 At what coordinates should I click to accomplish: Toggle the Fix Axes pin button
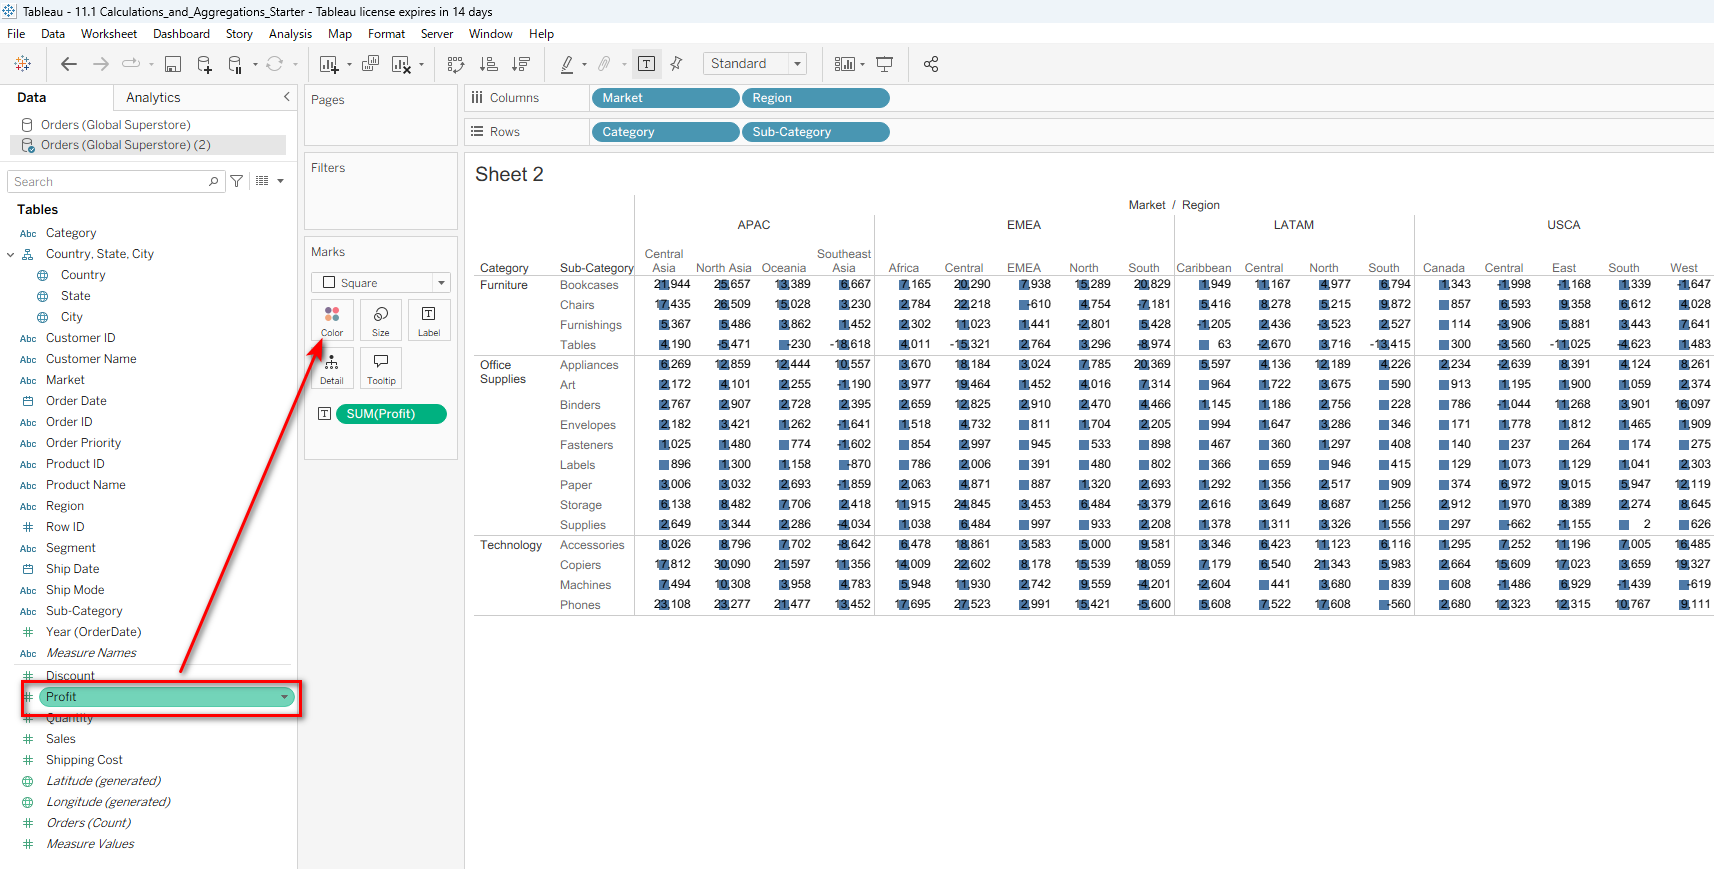point(677,64)
